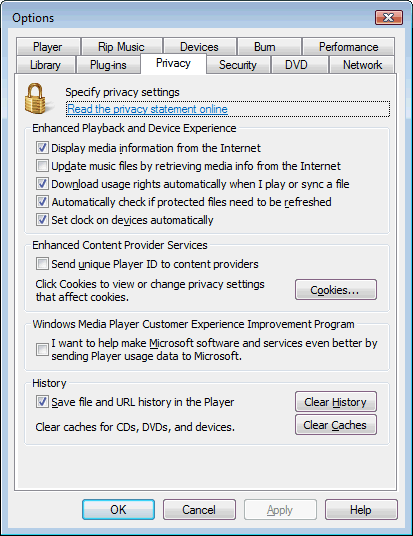Confirm settings with the OK button
The width and height of the screenshot is (413, 536).
118,510
